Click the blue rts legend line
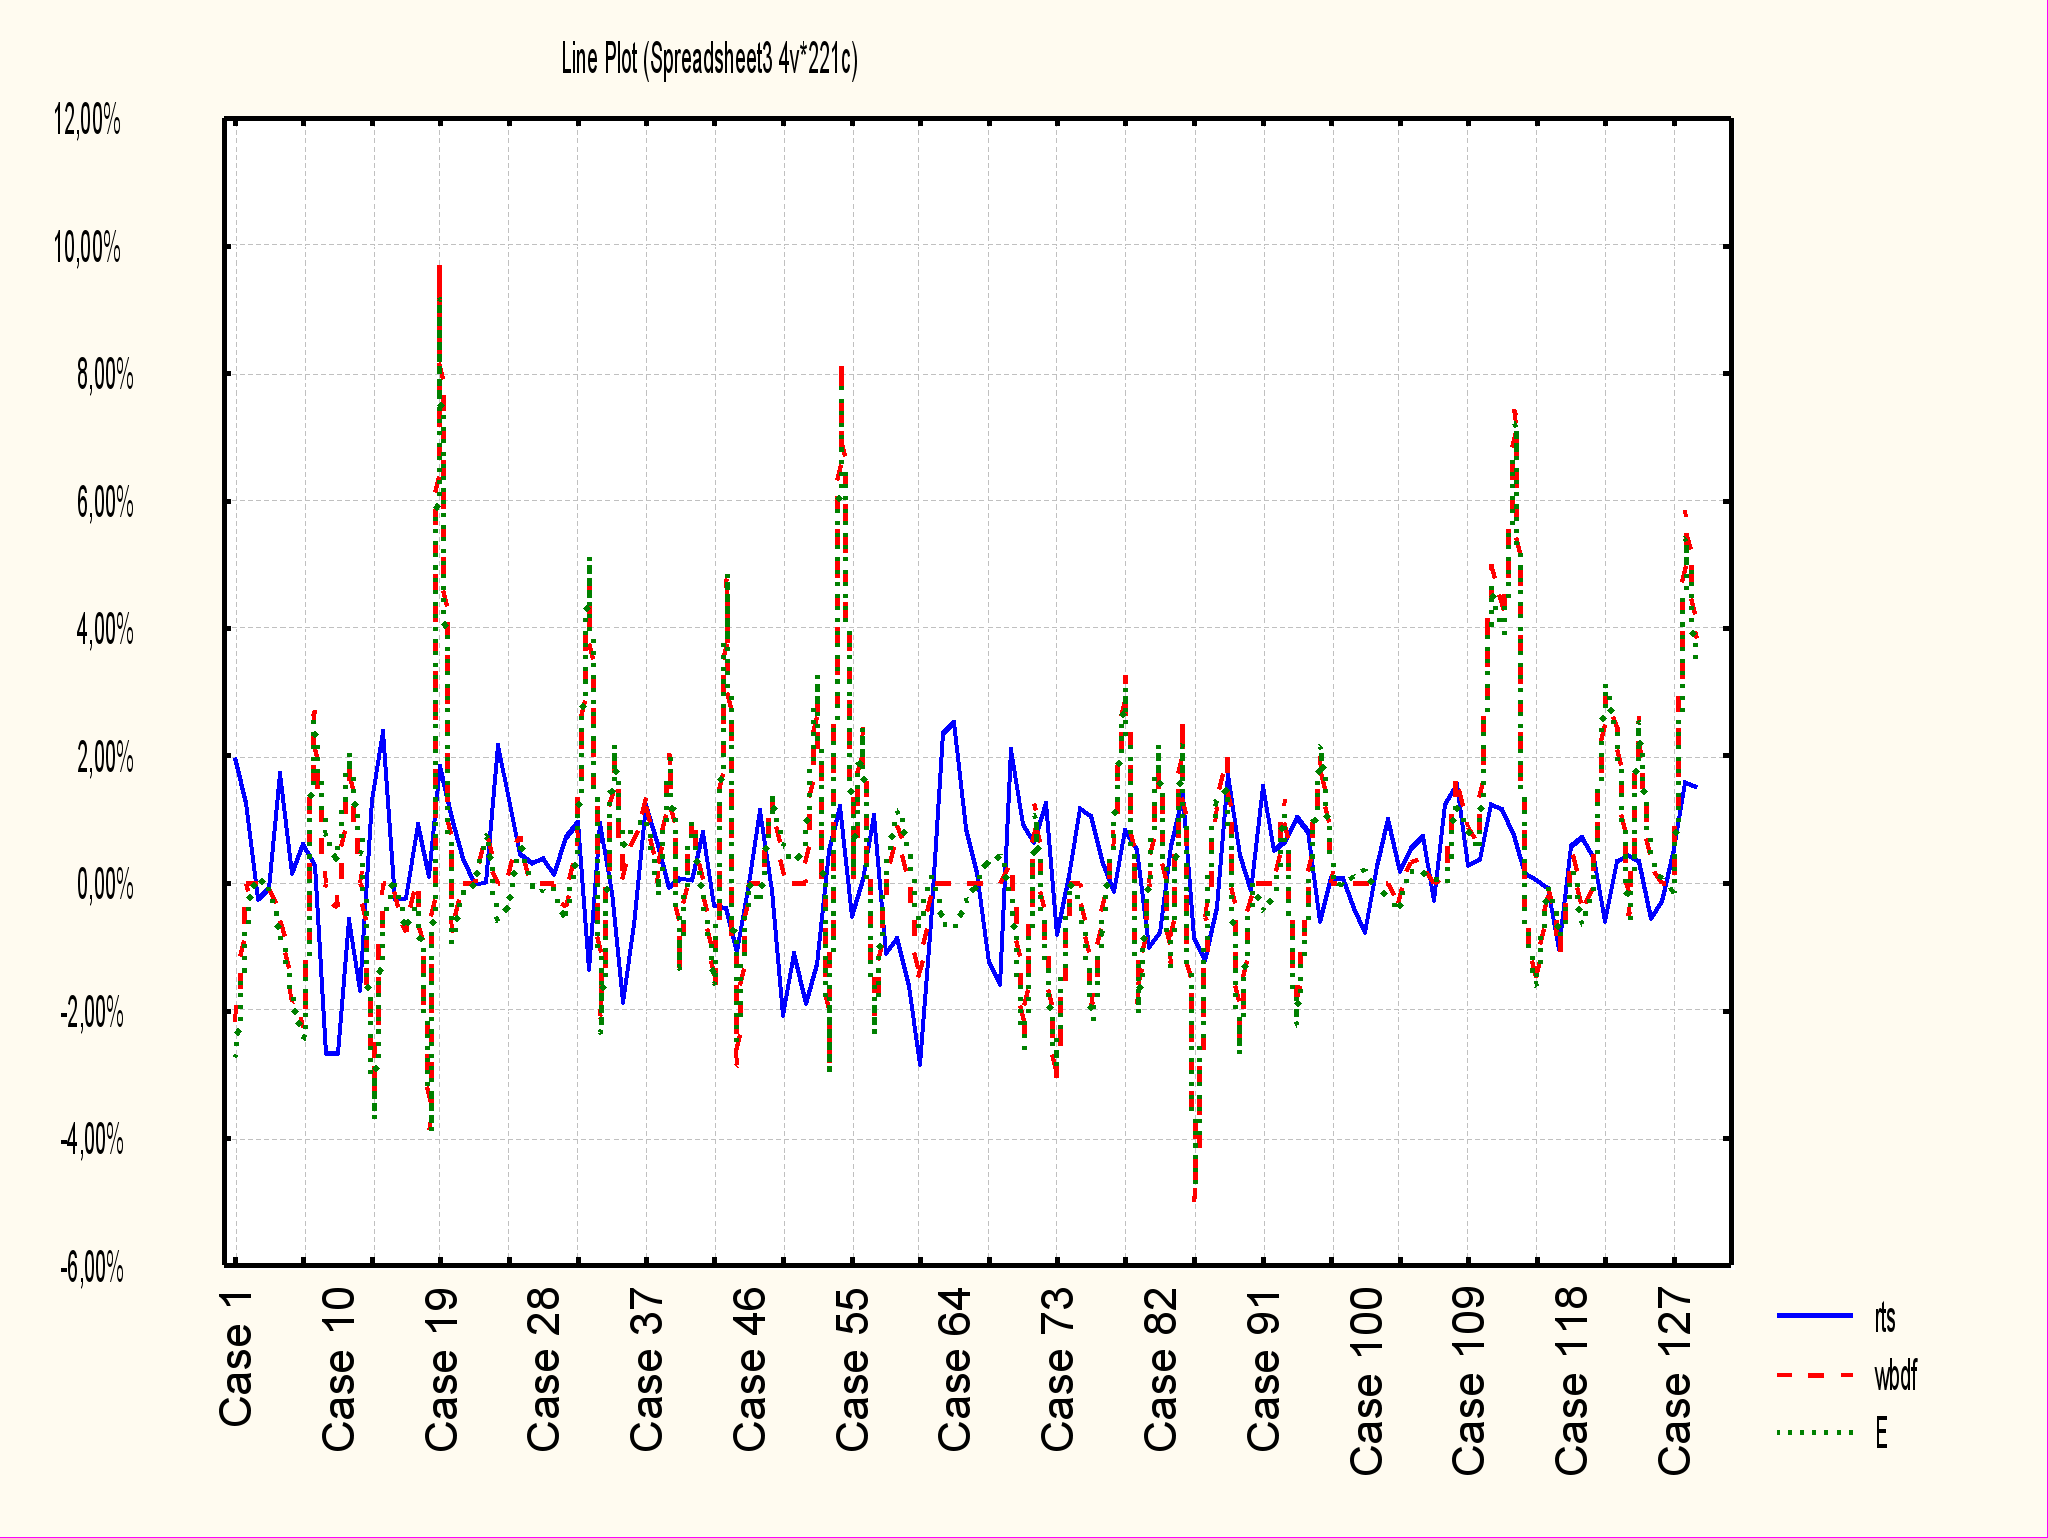 tap(1815, 1316)
